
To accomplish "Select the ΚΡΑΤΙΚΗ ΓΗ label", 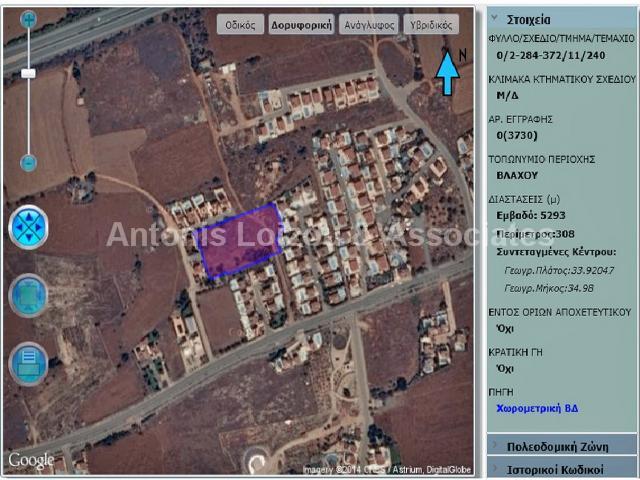I will [516, 352].
